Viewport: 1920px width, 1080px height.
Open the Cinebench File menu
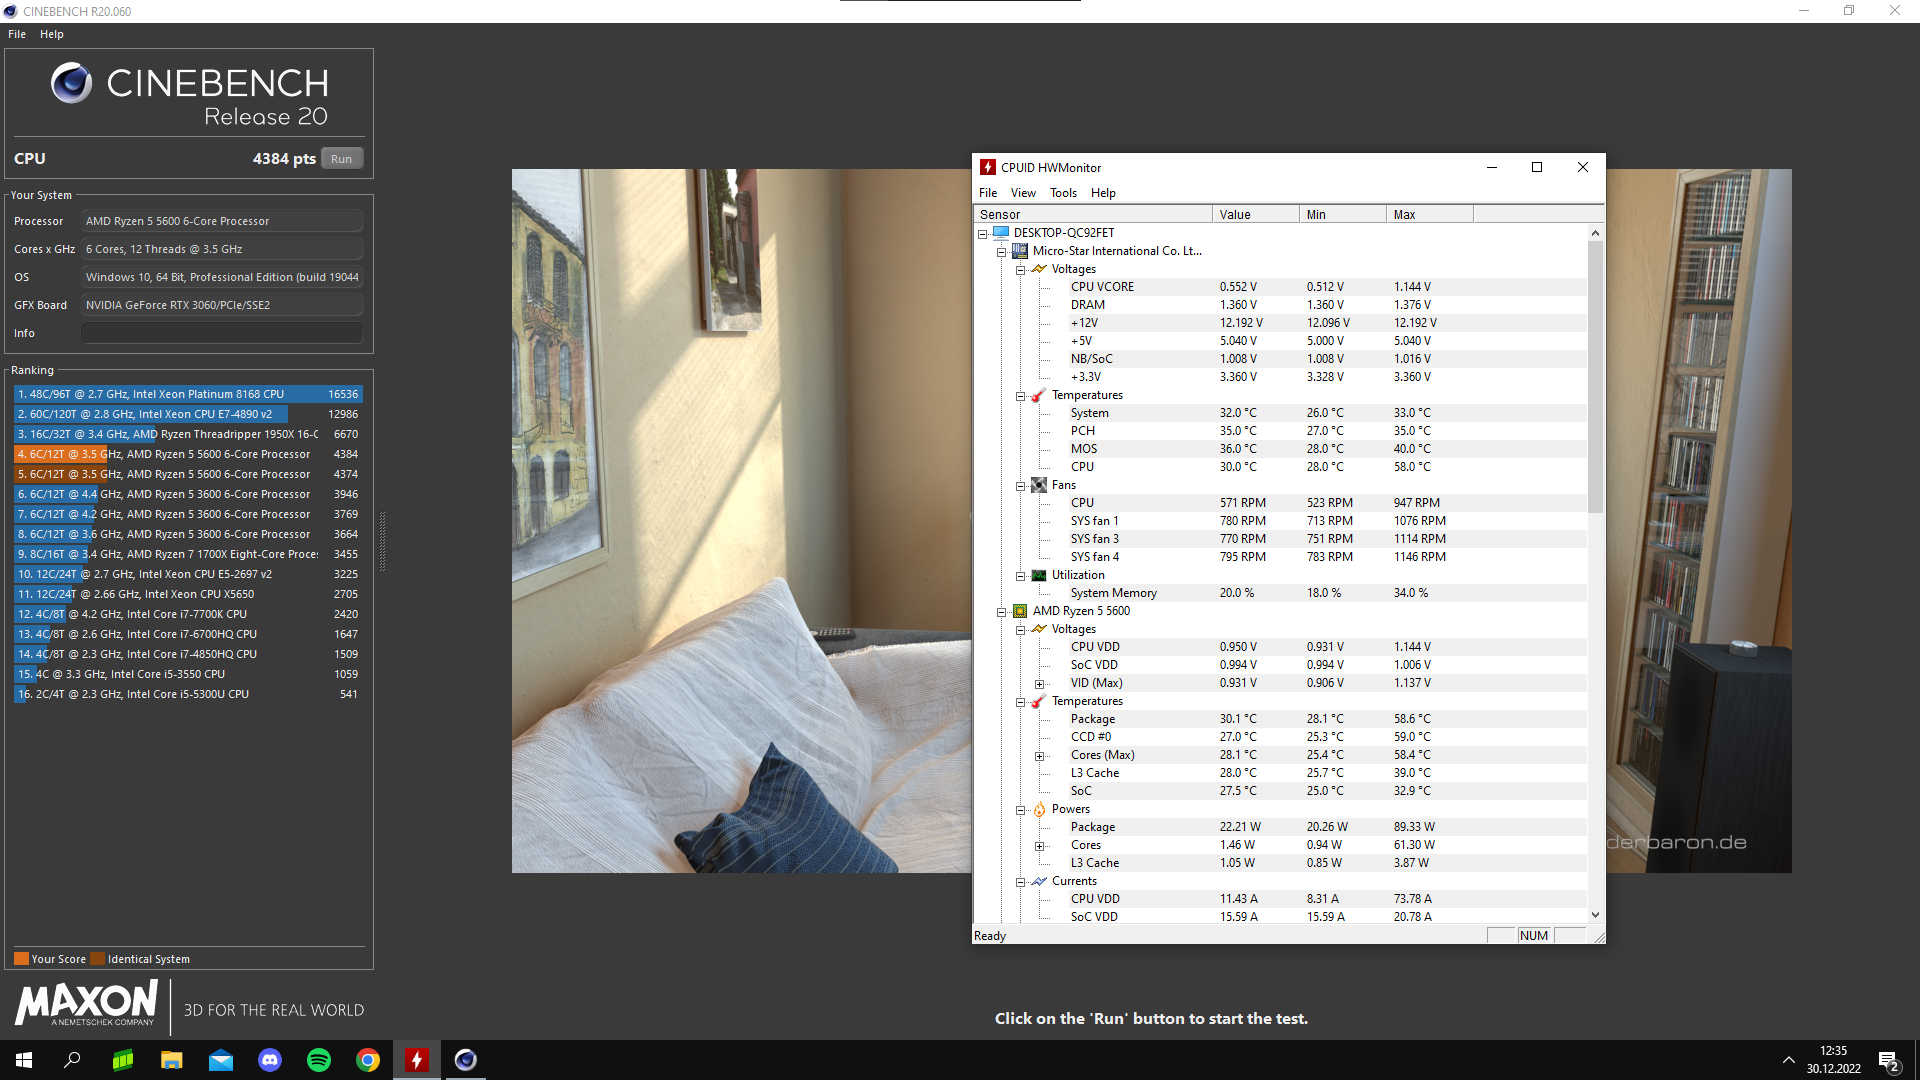(17, 34)
